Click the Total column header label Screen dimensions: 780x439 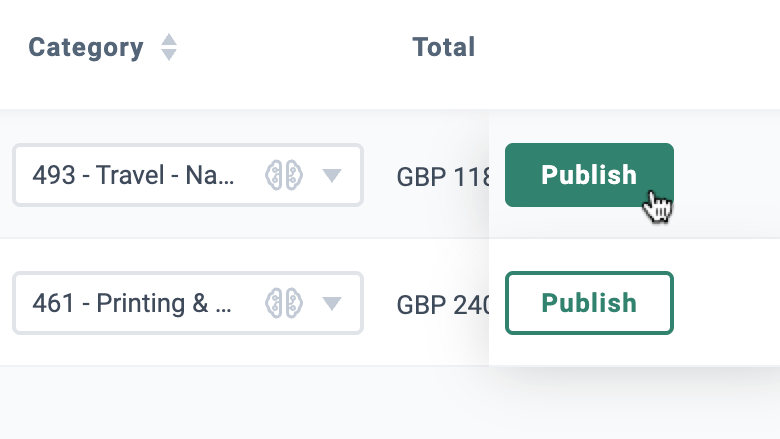point(444,47)
